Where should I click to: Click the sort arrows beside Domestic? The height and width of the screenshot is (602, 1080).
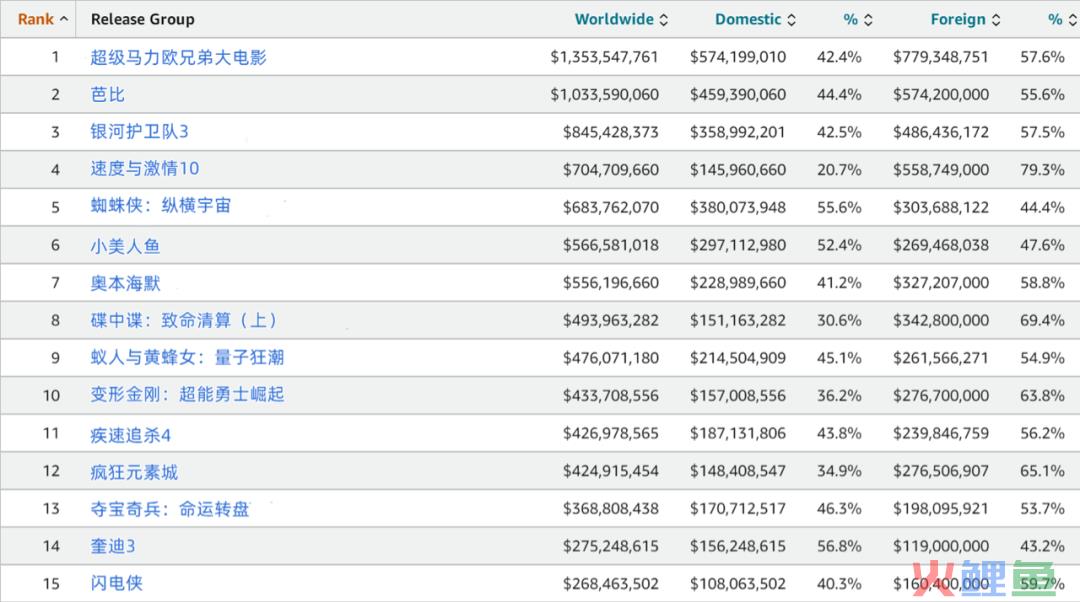[x=791, y=20]
